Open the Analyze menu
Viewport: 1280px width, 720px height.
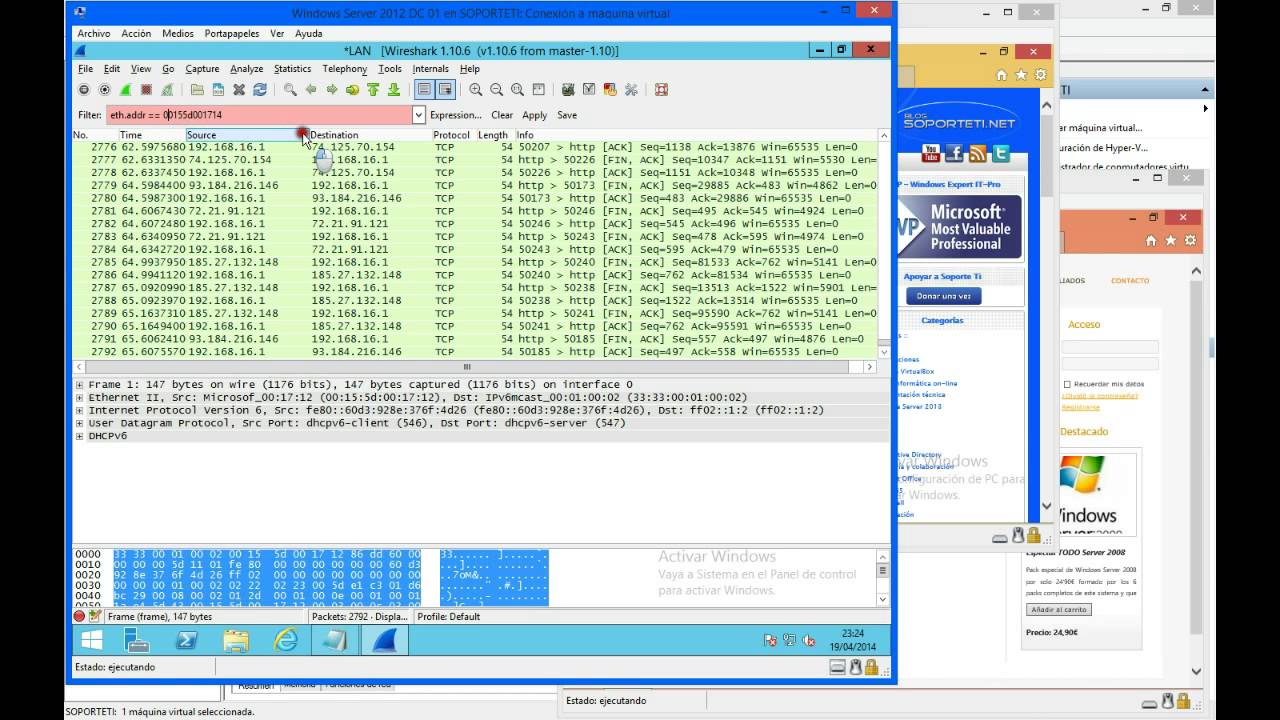coord(246,69)
